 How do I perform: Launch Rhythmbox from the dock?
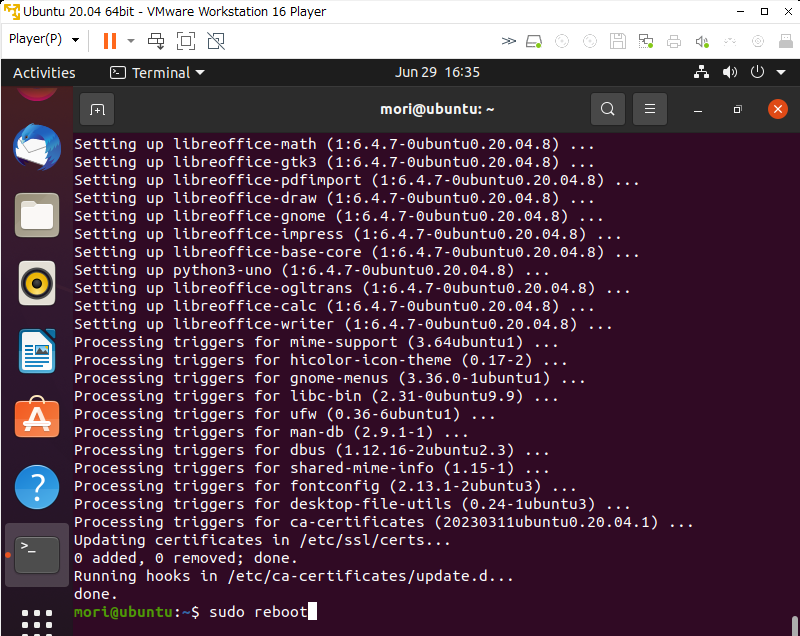37,283
